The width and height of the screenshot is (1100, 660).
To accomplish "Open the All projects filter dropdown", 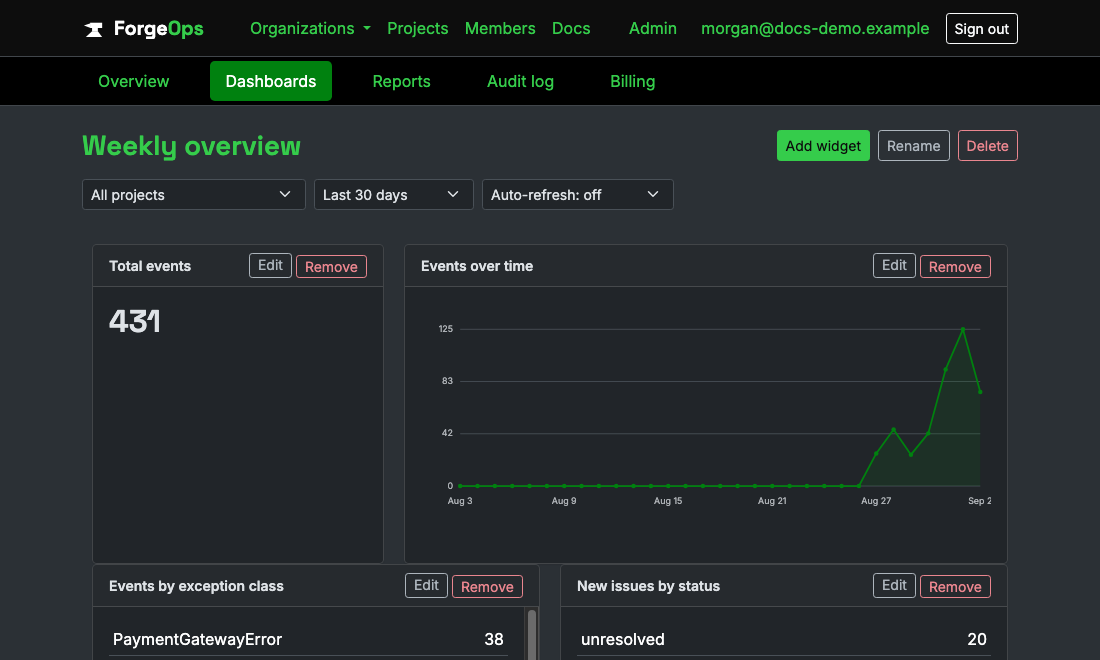I will [194, 195].
